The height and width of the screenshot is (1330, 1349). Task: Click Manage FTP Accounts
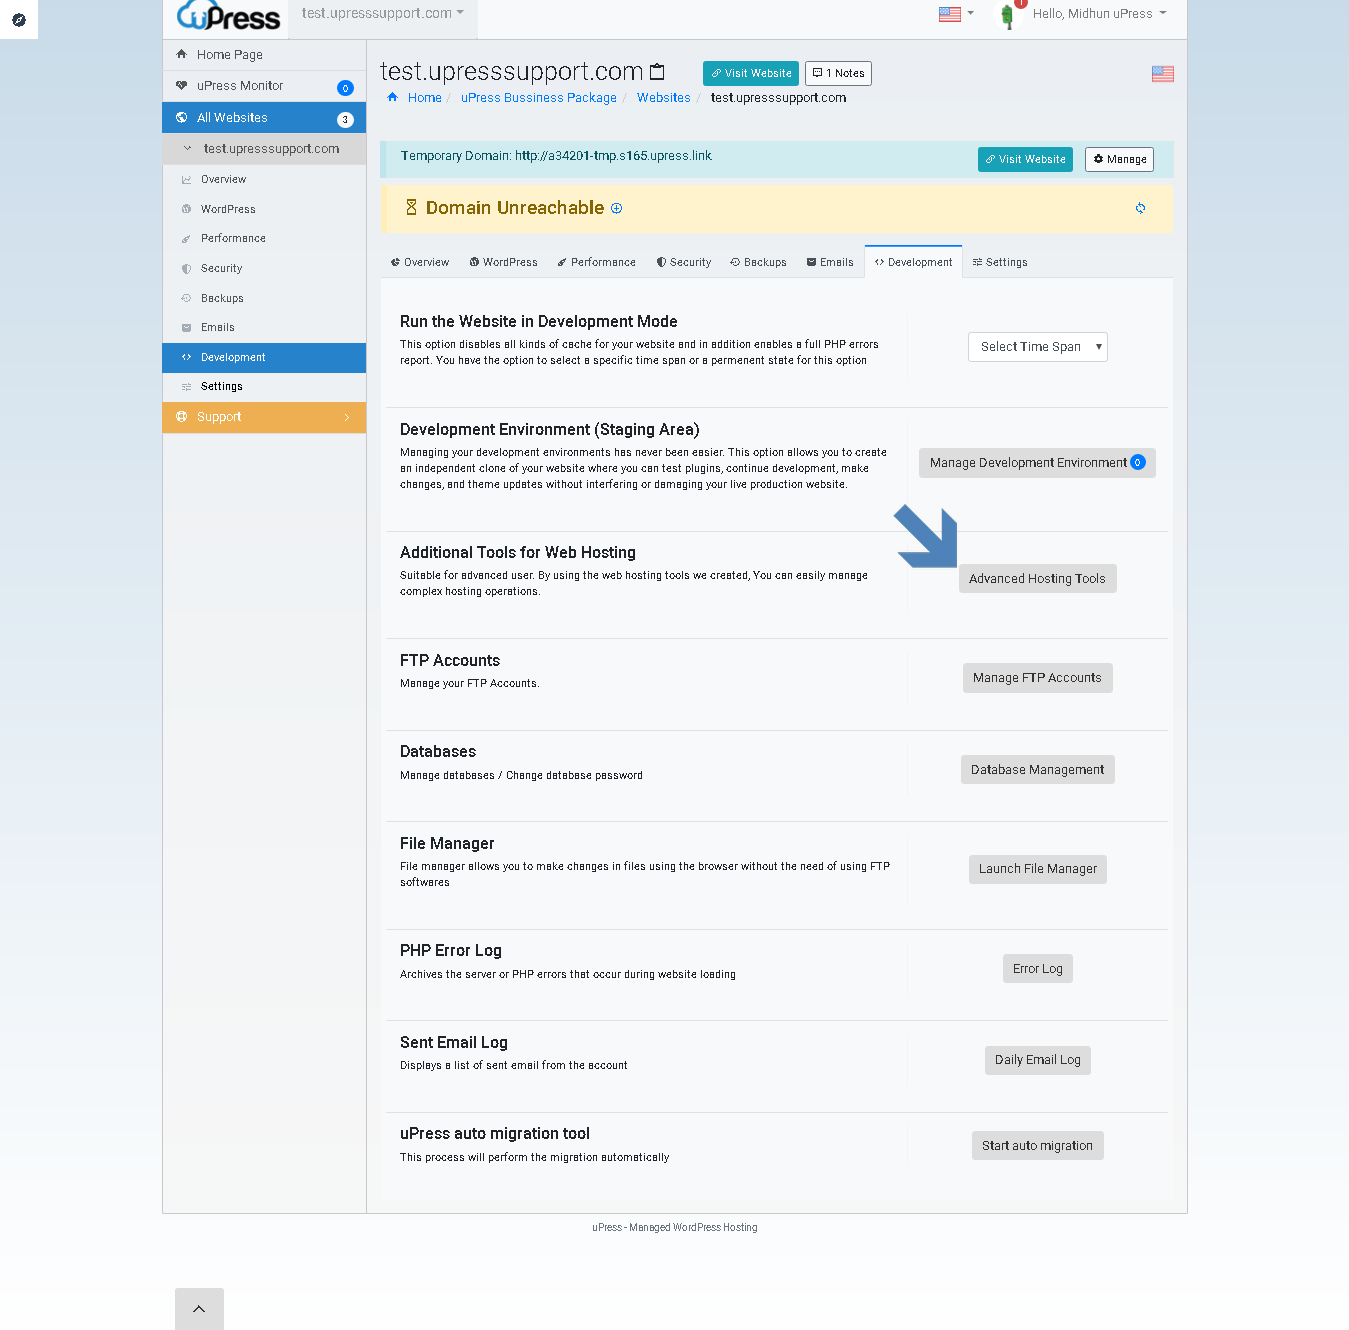tap(1037, 678)
